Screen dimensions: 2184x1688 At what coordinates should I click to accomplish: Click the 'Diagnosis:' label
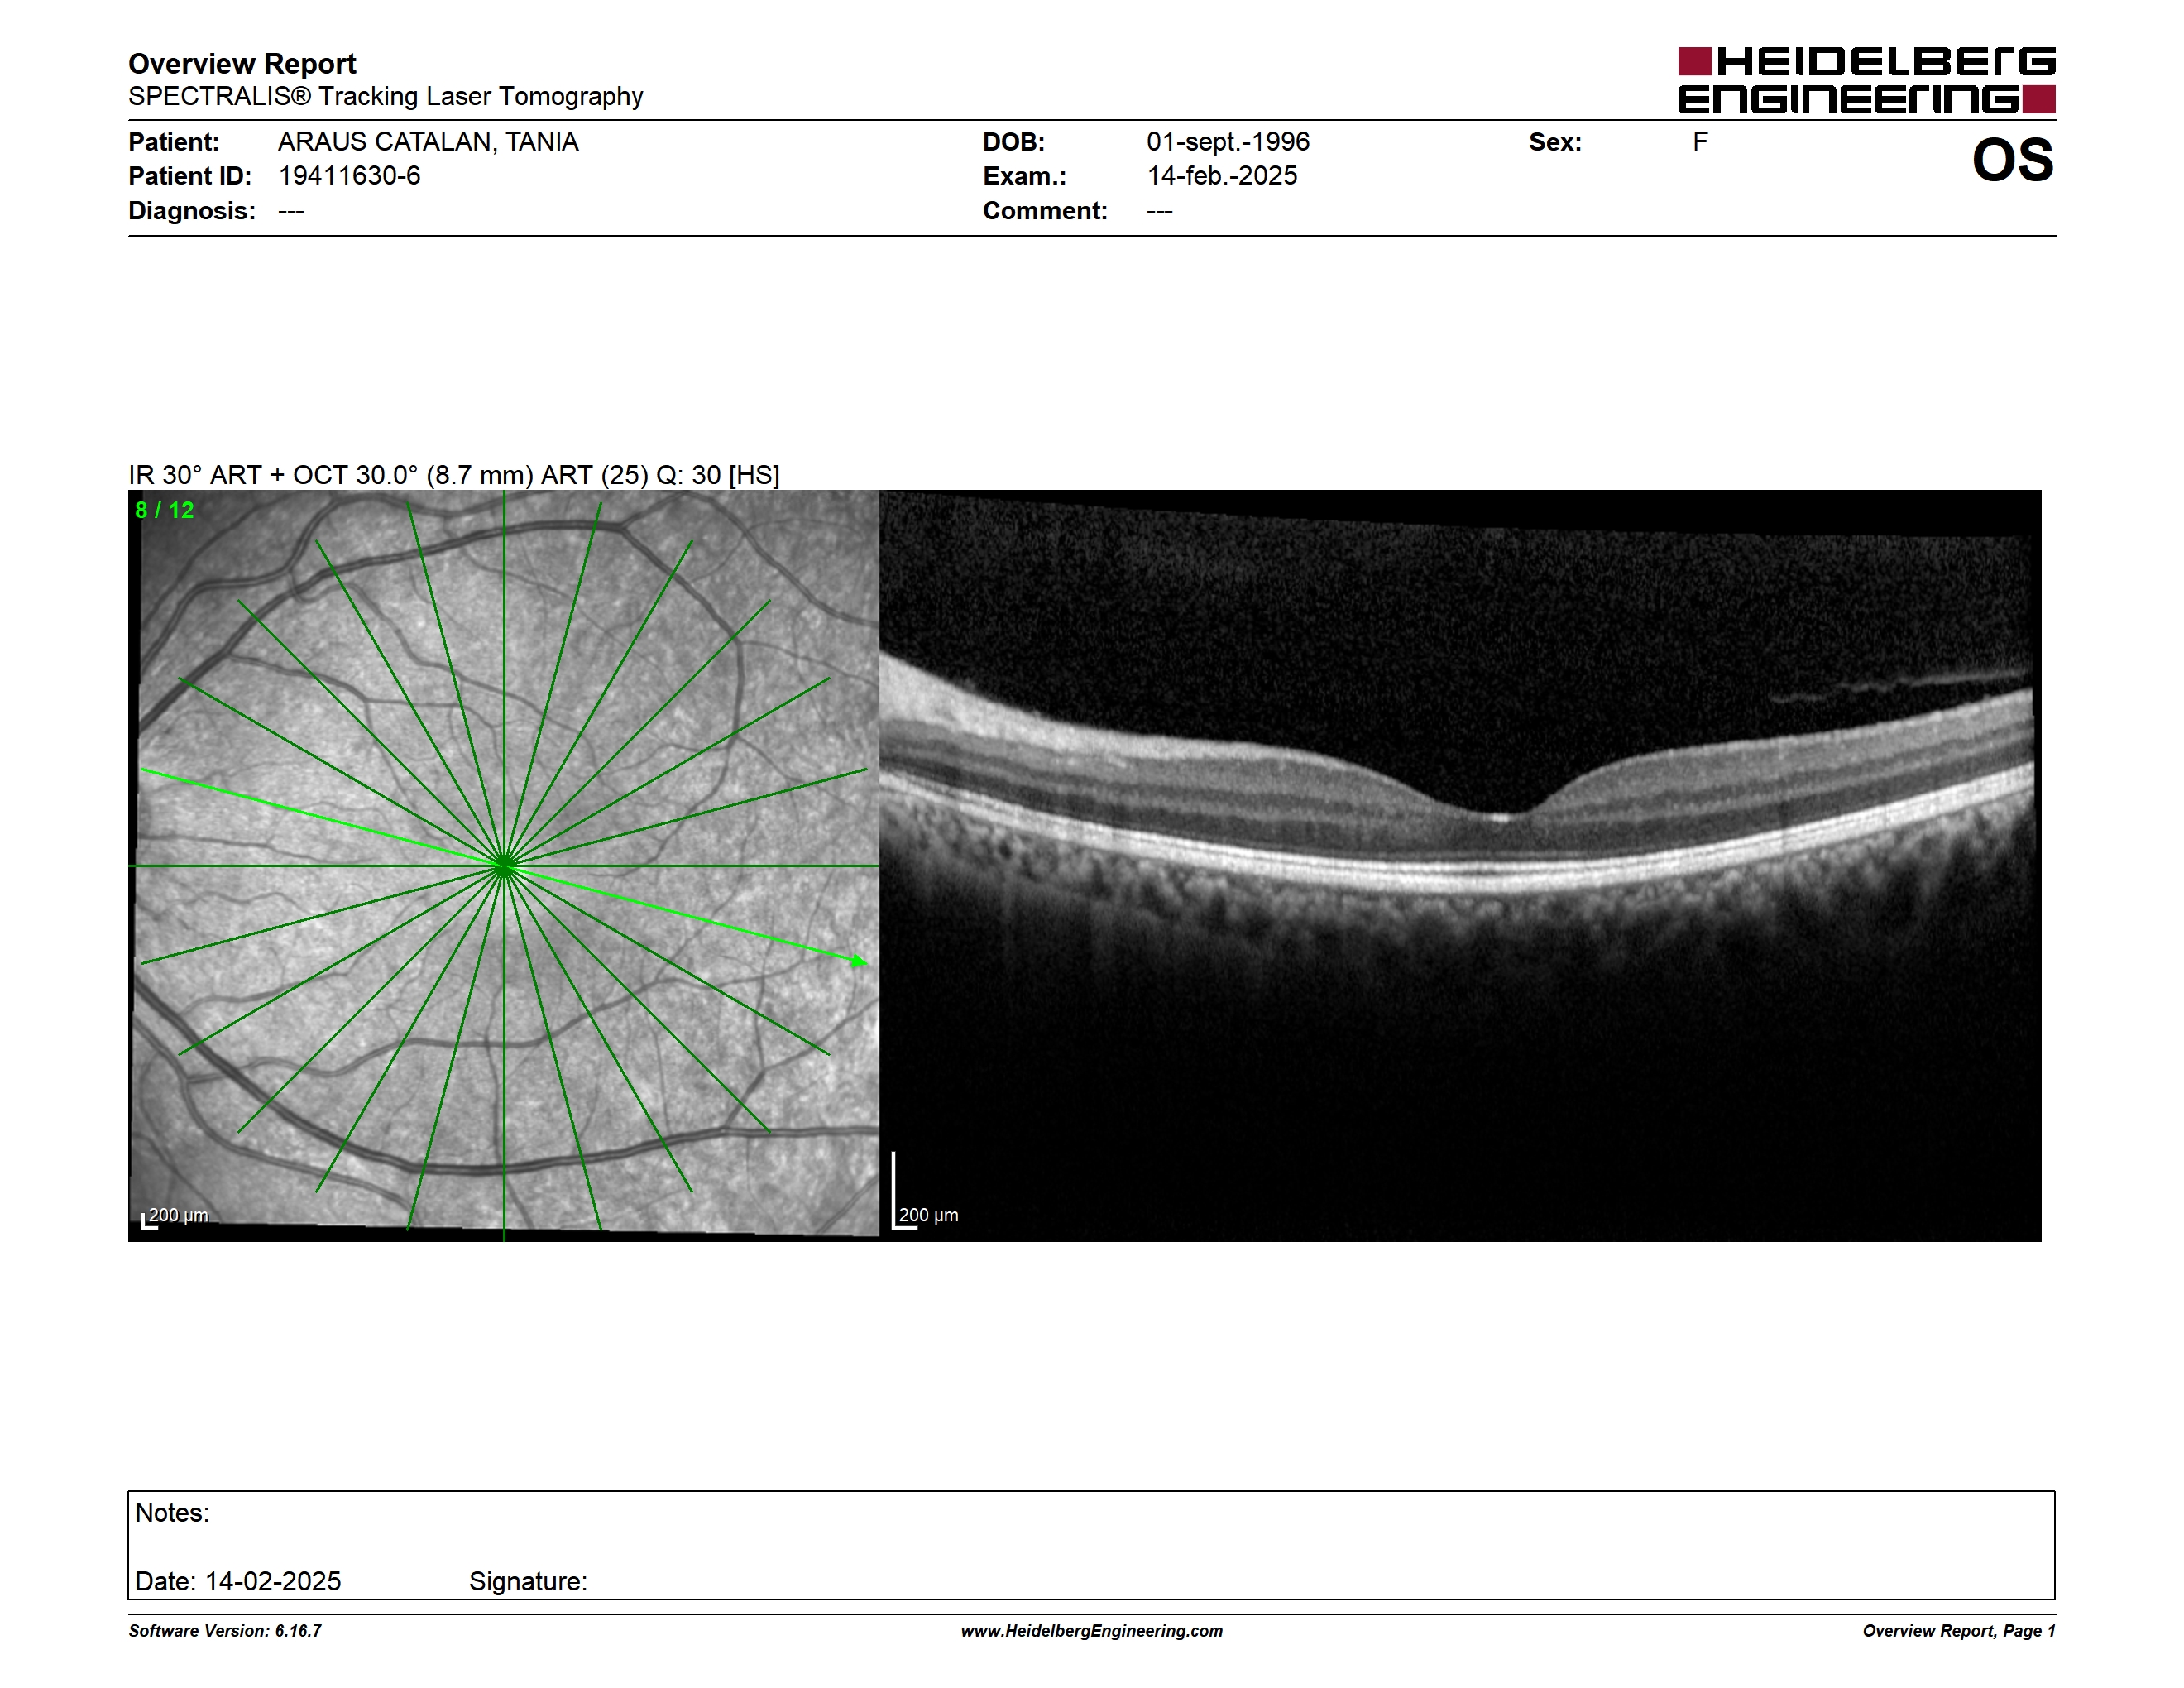point(192,211)
